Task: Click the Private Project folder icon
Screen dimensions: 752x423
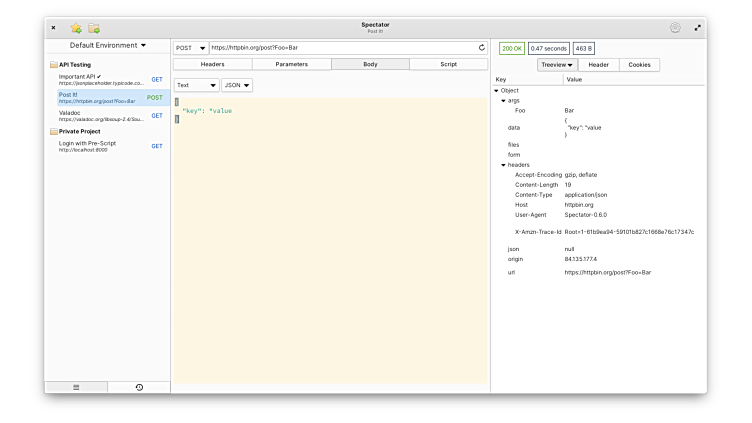Action: (x=53, y=131)
